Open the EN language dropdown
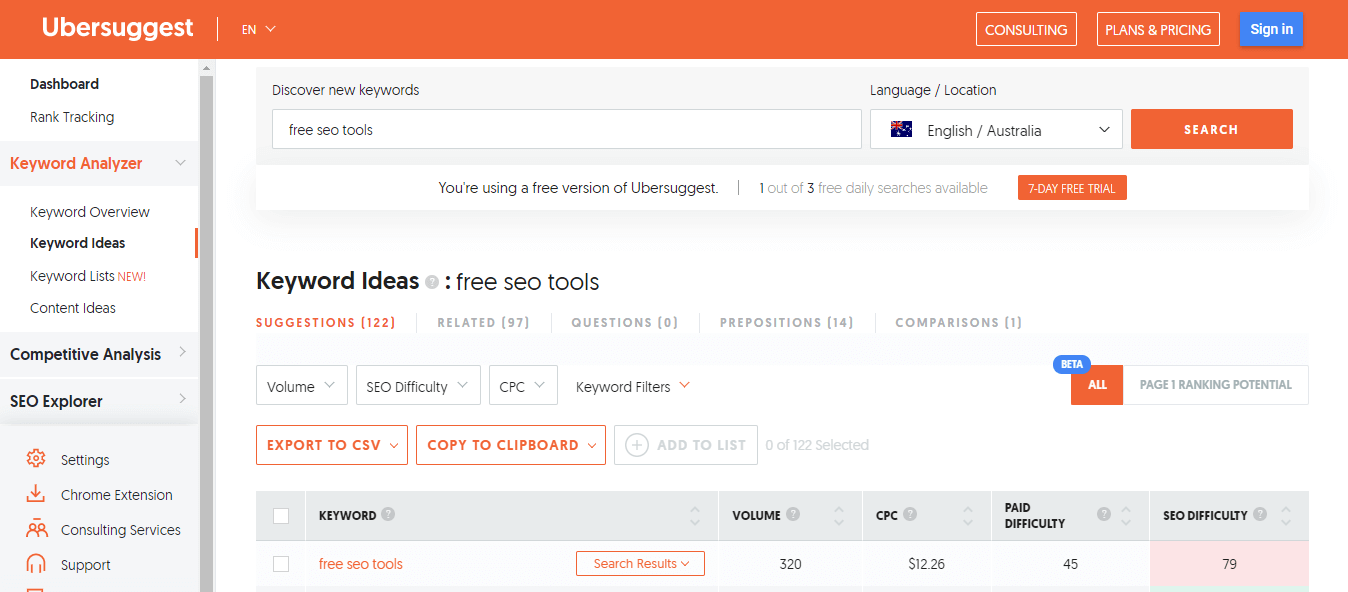Viewport: 1348px width, 592px height. click(258, 29)
